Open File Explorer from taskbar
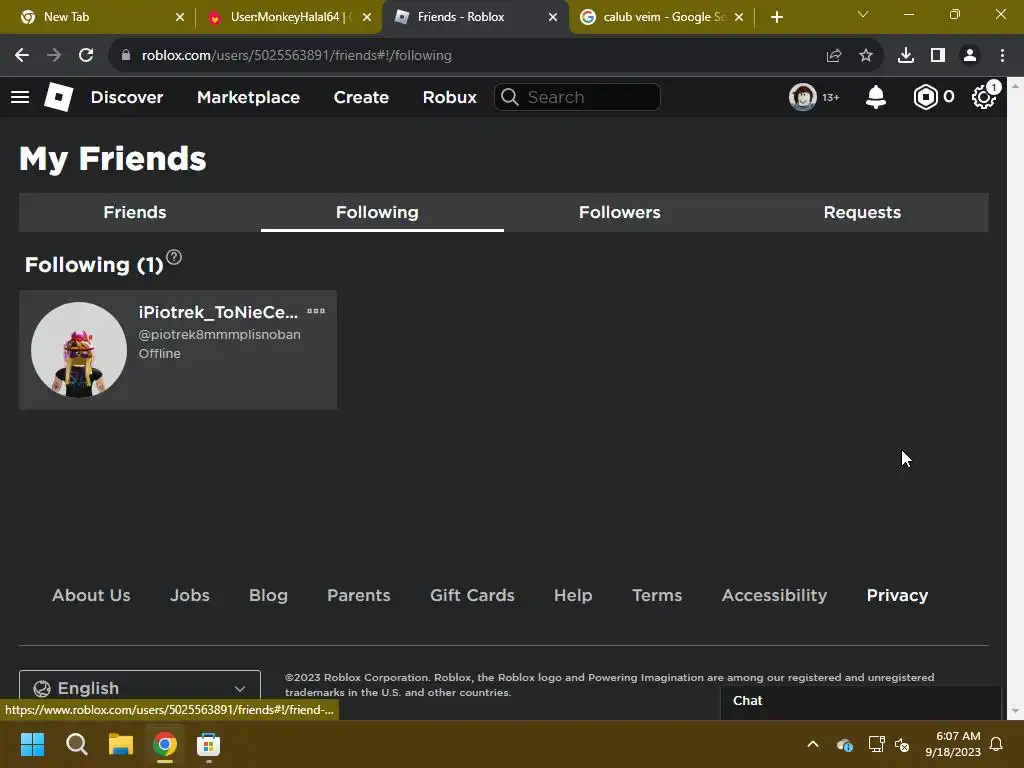This screenshot has width=1024, height=768. [x=121, y=744]
